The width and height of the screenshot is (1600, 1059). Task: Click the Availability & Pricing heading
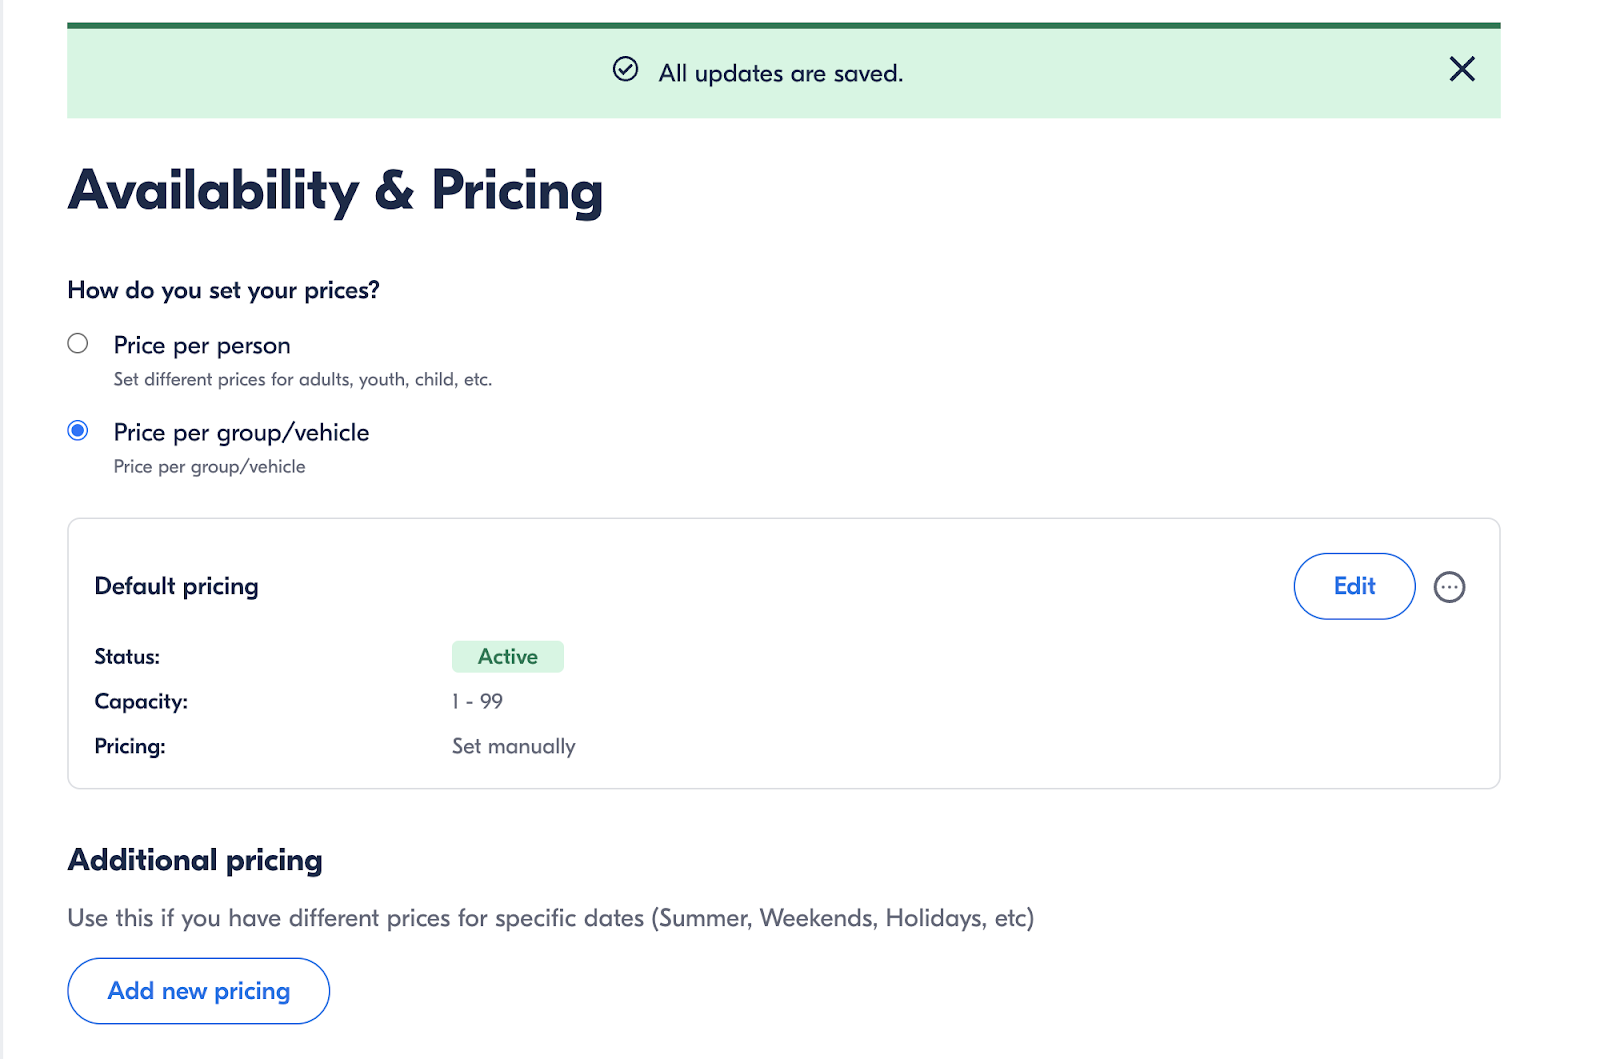(x=335, y=190)
